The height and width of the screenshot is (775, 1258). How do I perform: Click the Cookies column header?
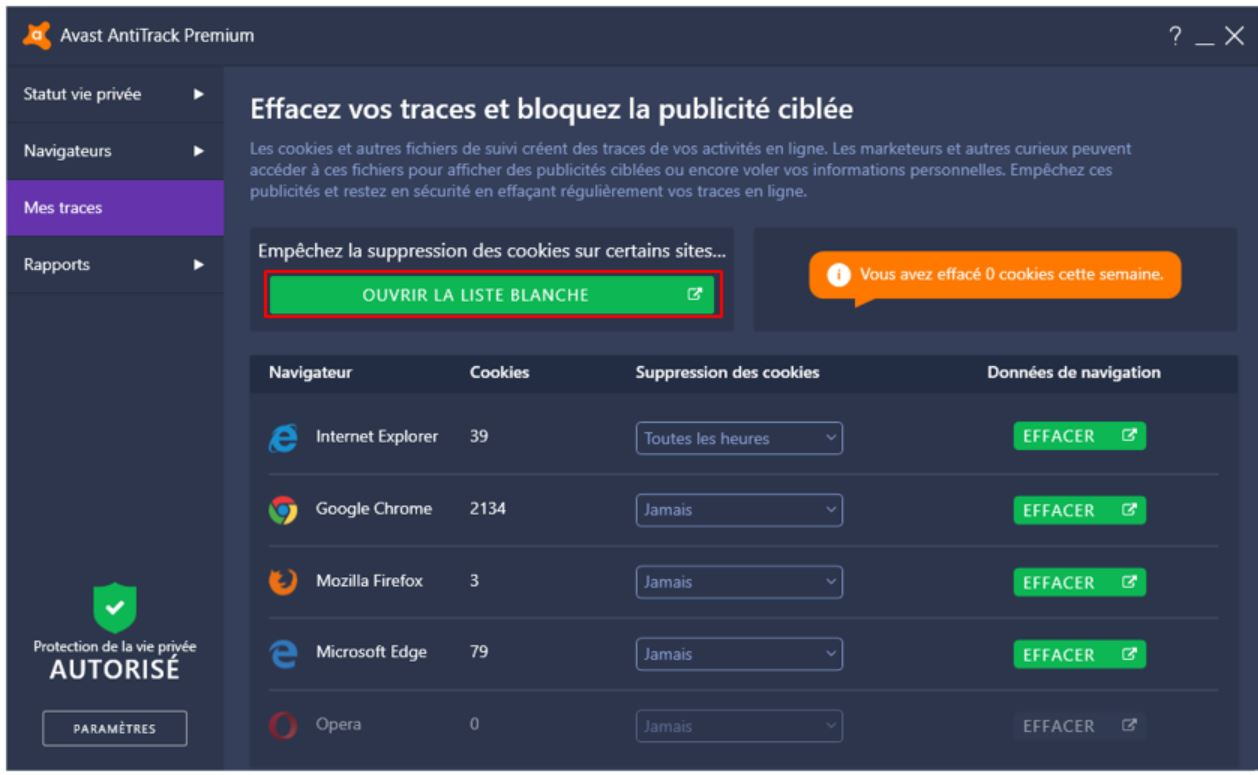tap(499, 373)
